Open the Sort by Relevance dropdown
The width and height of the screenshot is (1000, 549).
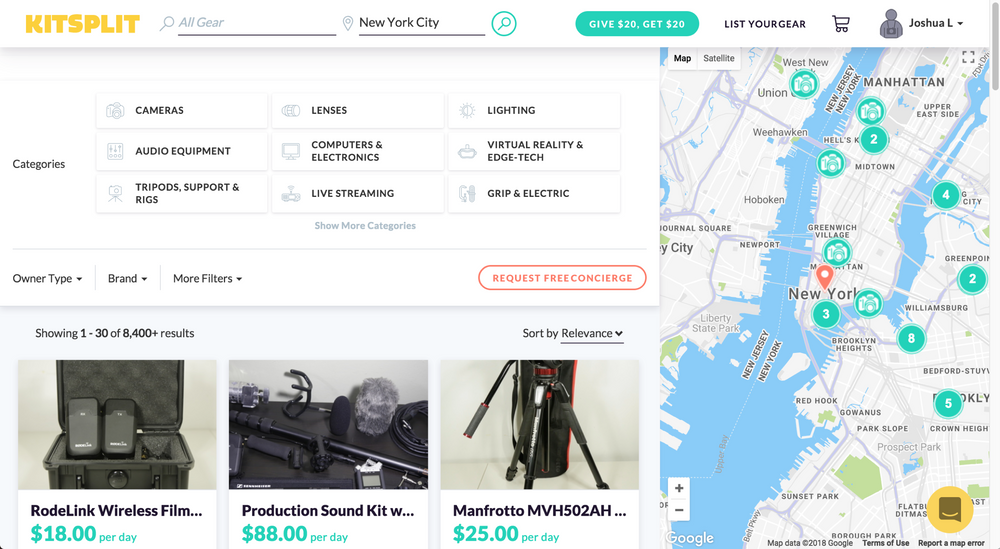(x=592, y=333)
